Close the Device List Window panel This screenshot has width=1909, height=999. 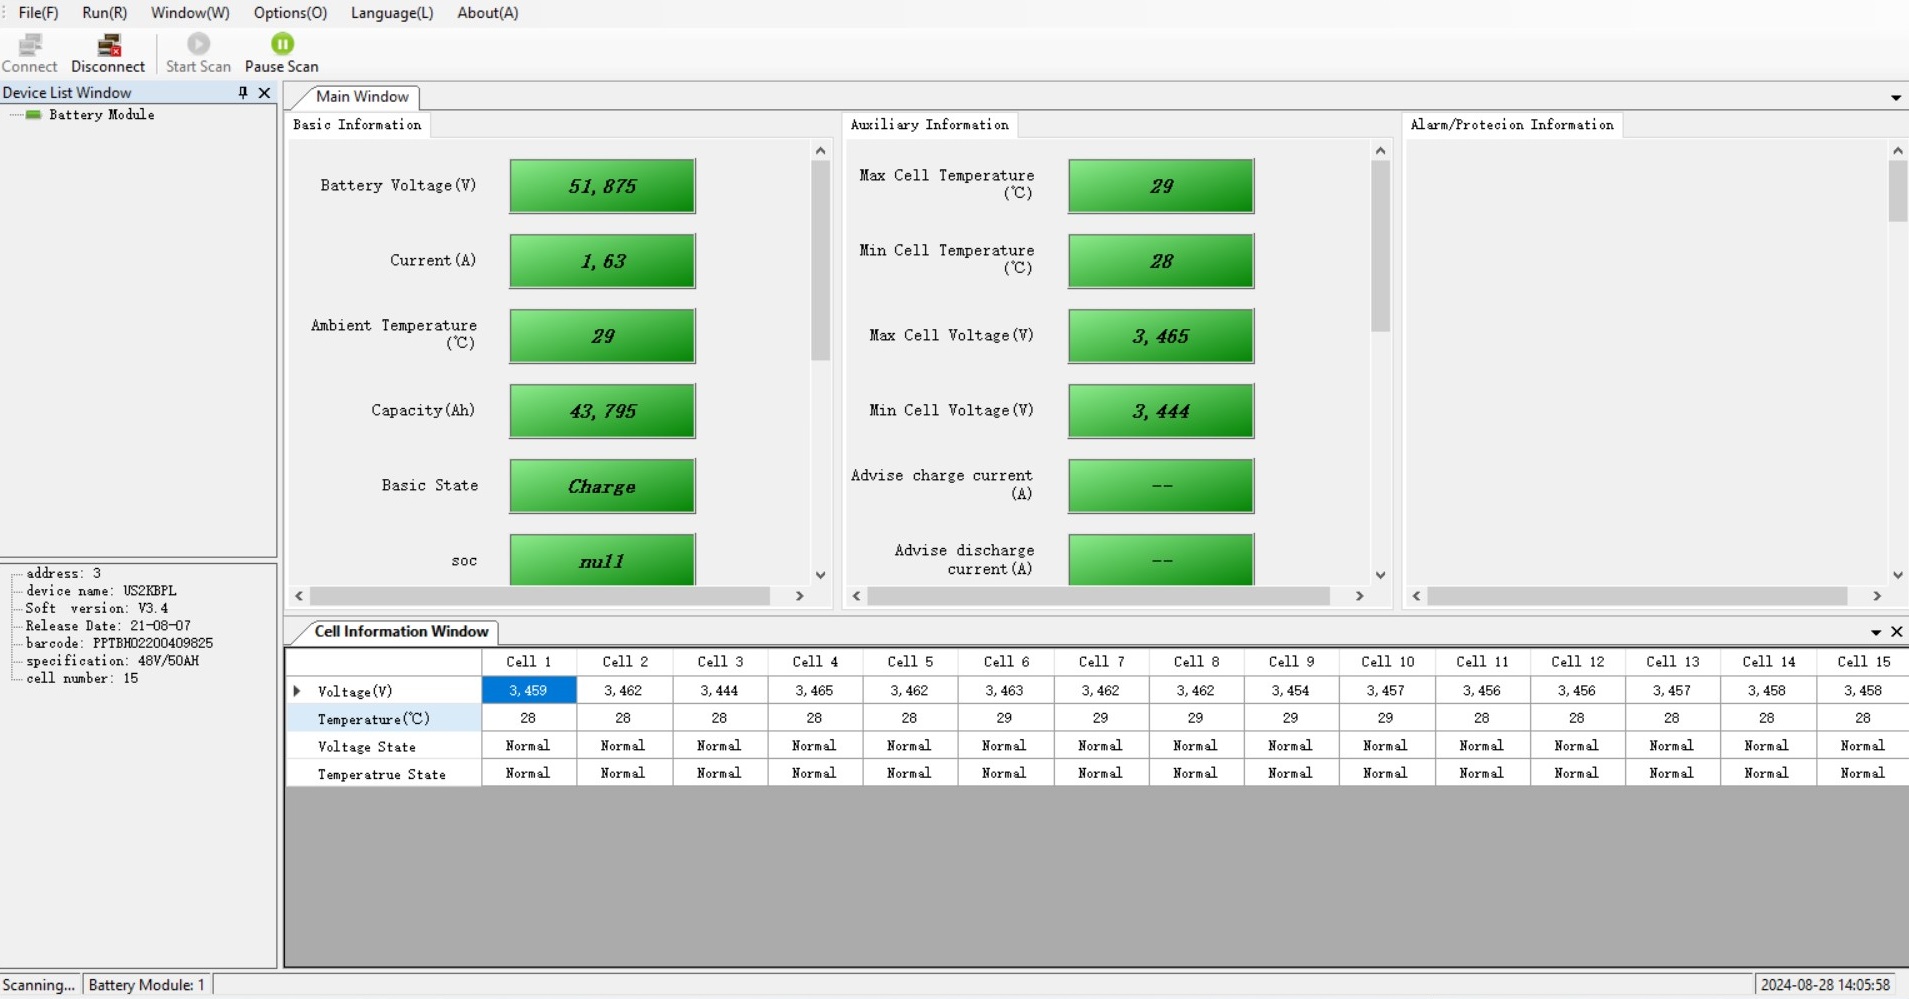tap(264, 92)
